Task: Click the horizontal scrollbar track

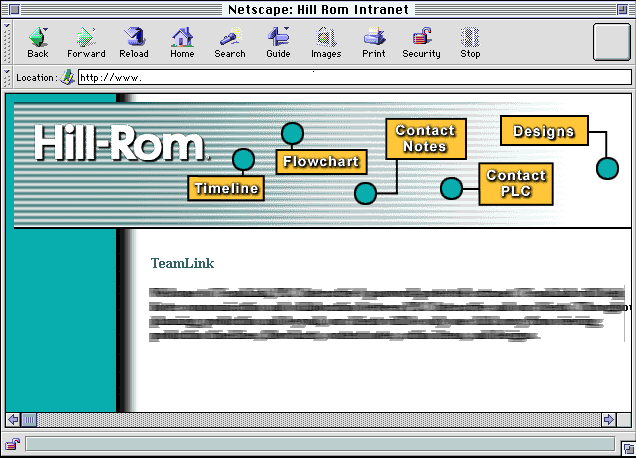Action: (x=319, y=419)
